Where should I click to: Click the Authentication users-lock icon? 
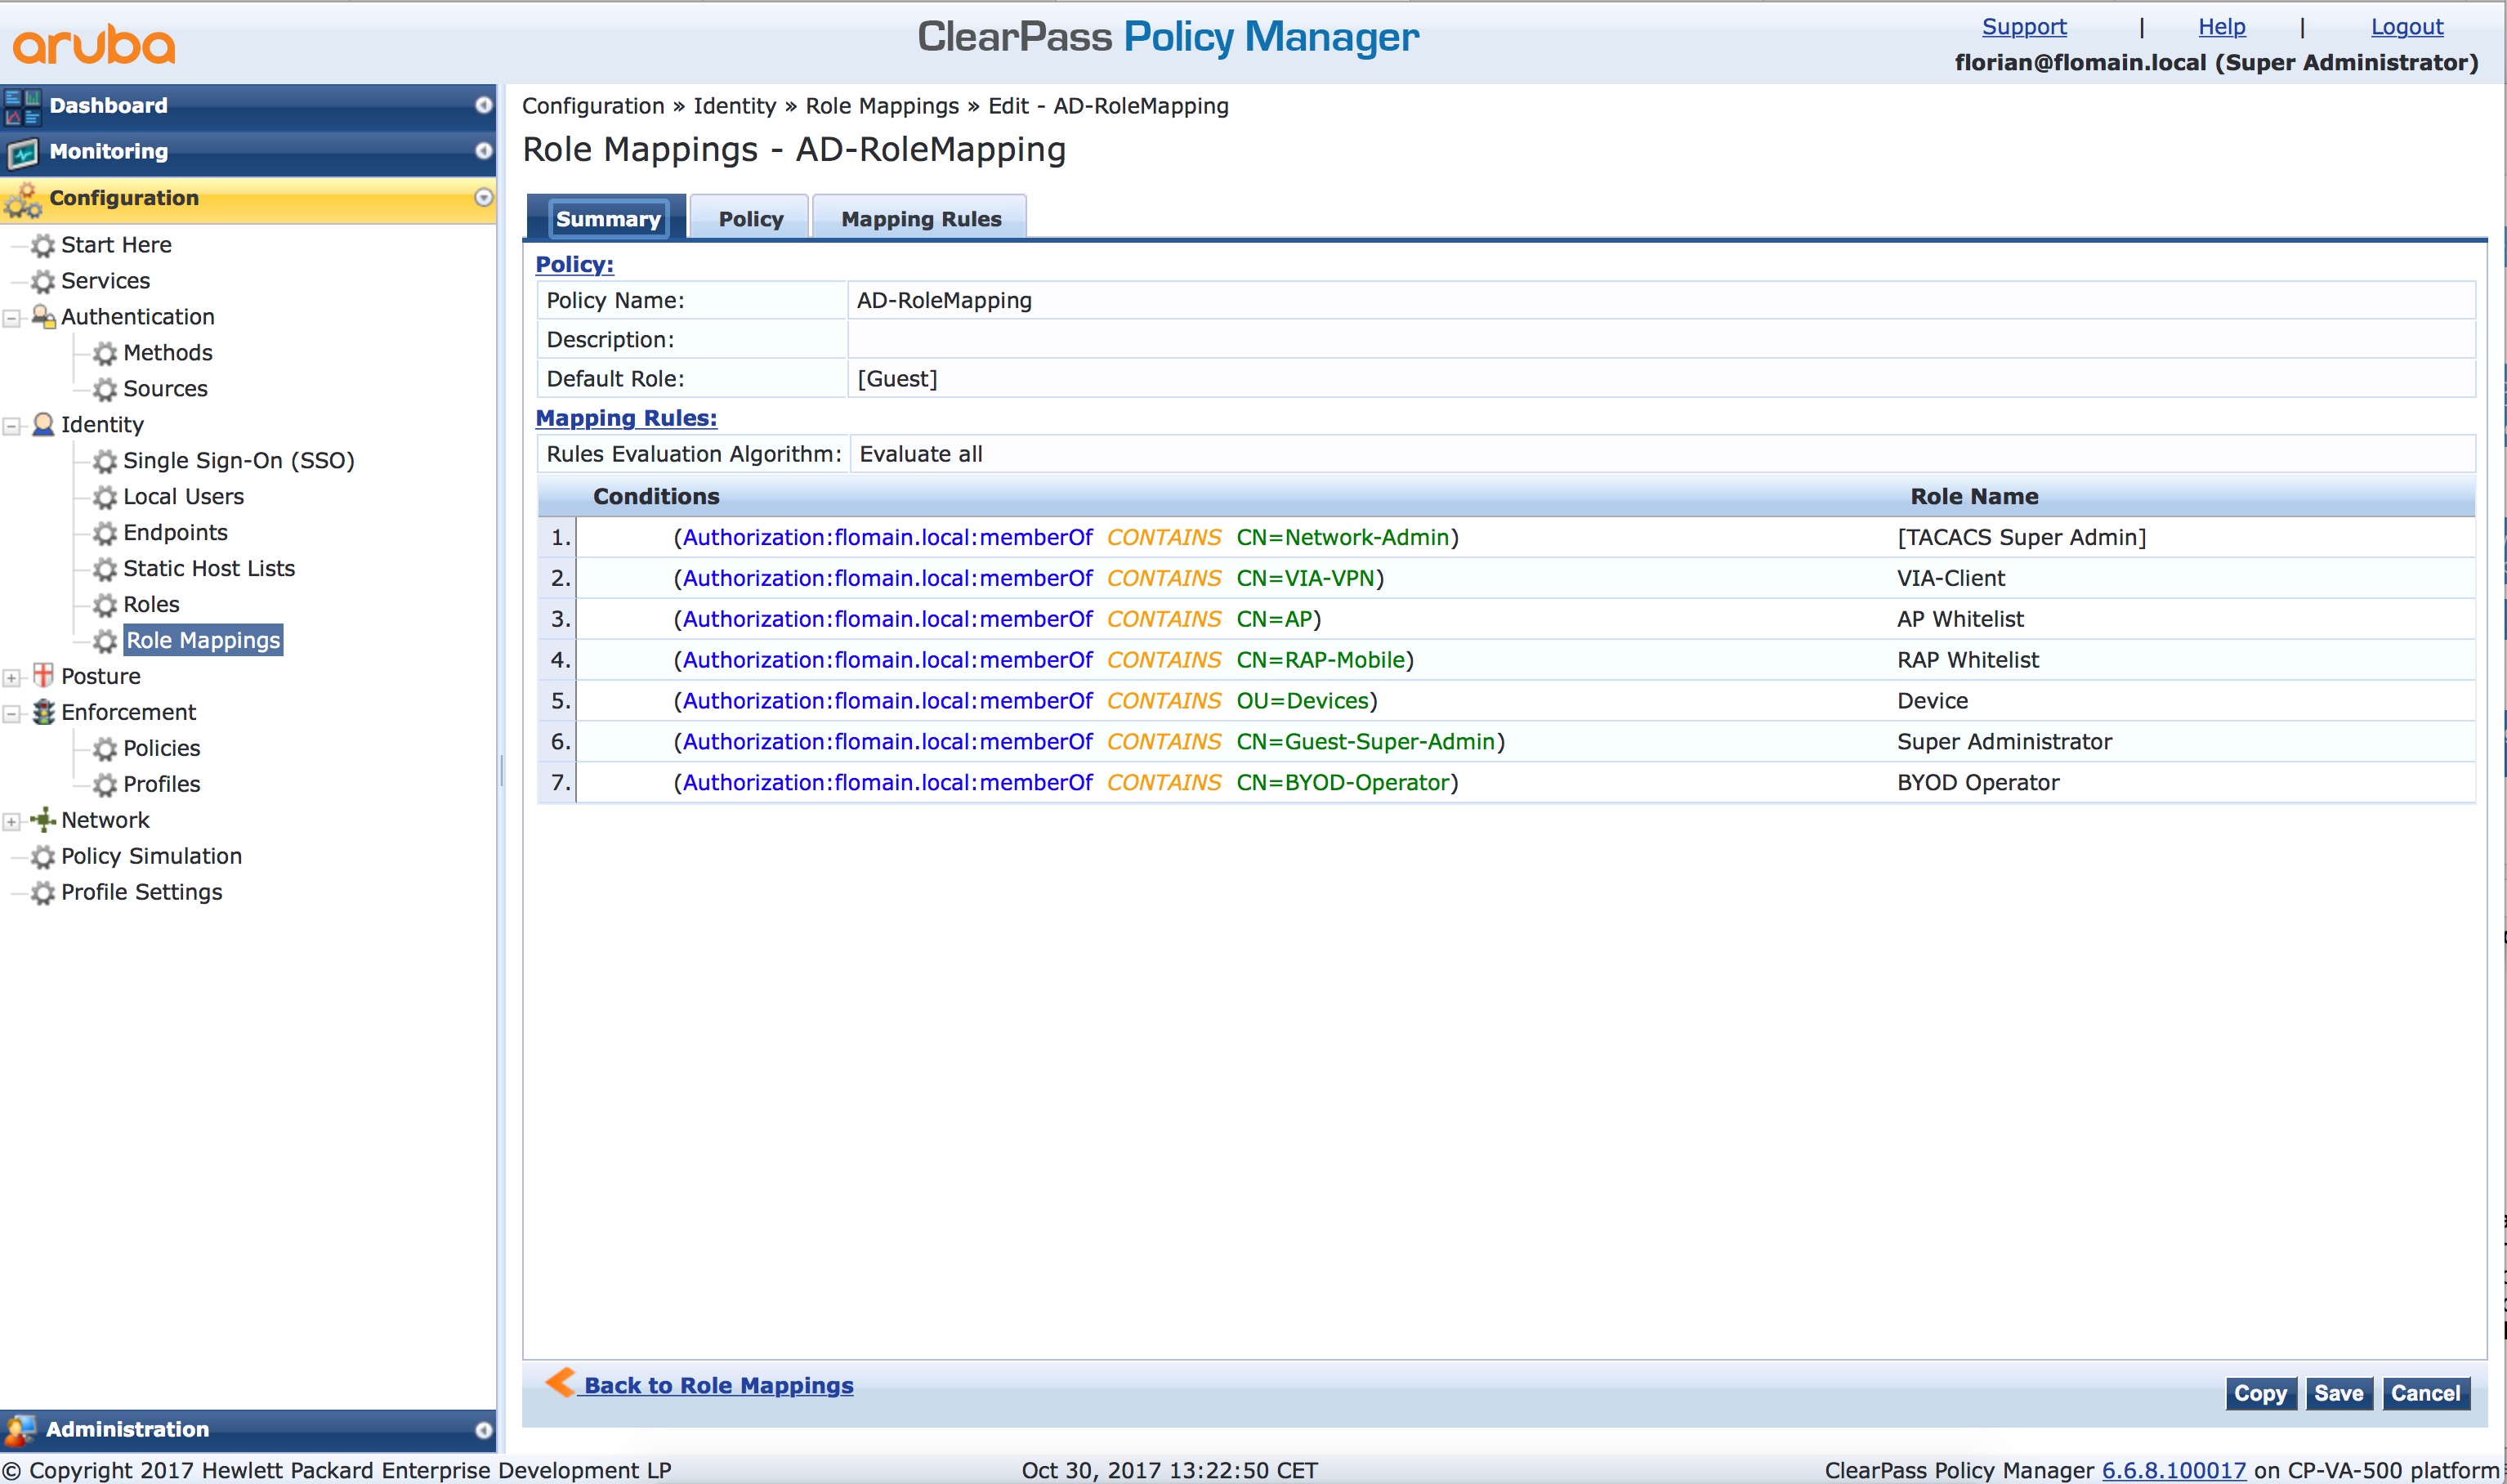(43, 317)
